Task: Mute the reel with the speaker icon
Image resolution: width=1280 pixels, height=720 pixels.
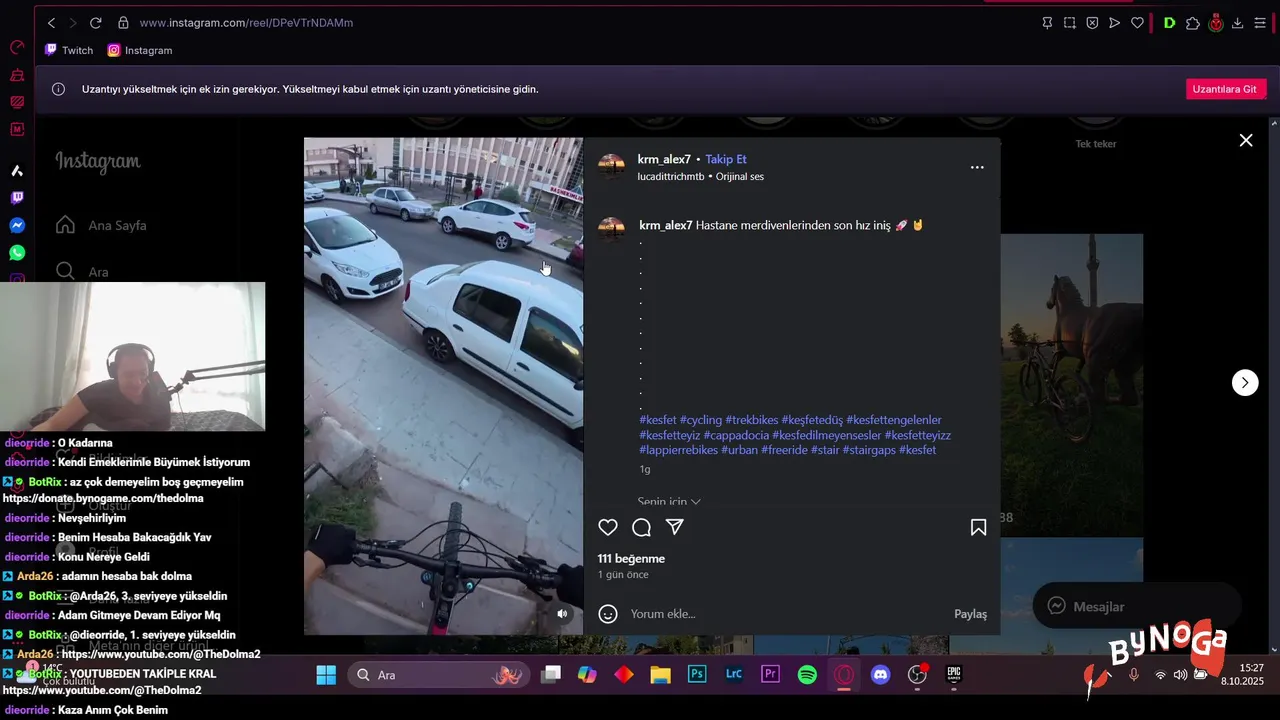Action: click(562, 614)
